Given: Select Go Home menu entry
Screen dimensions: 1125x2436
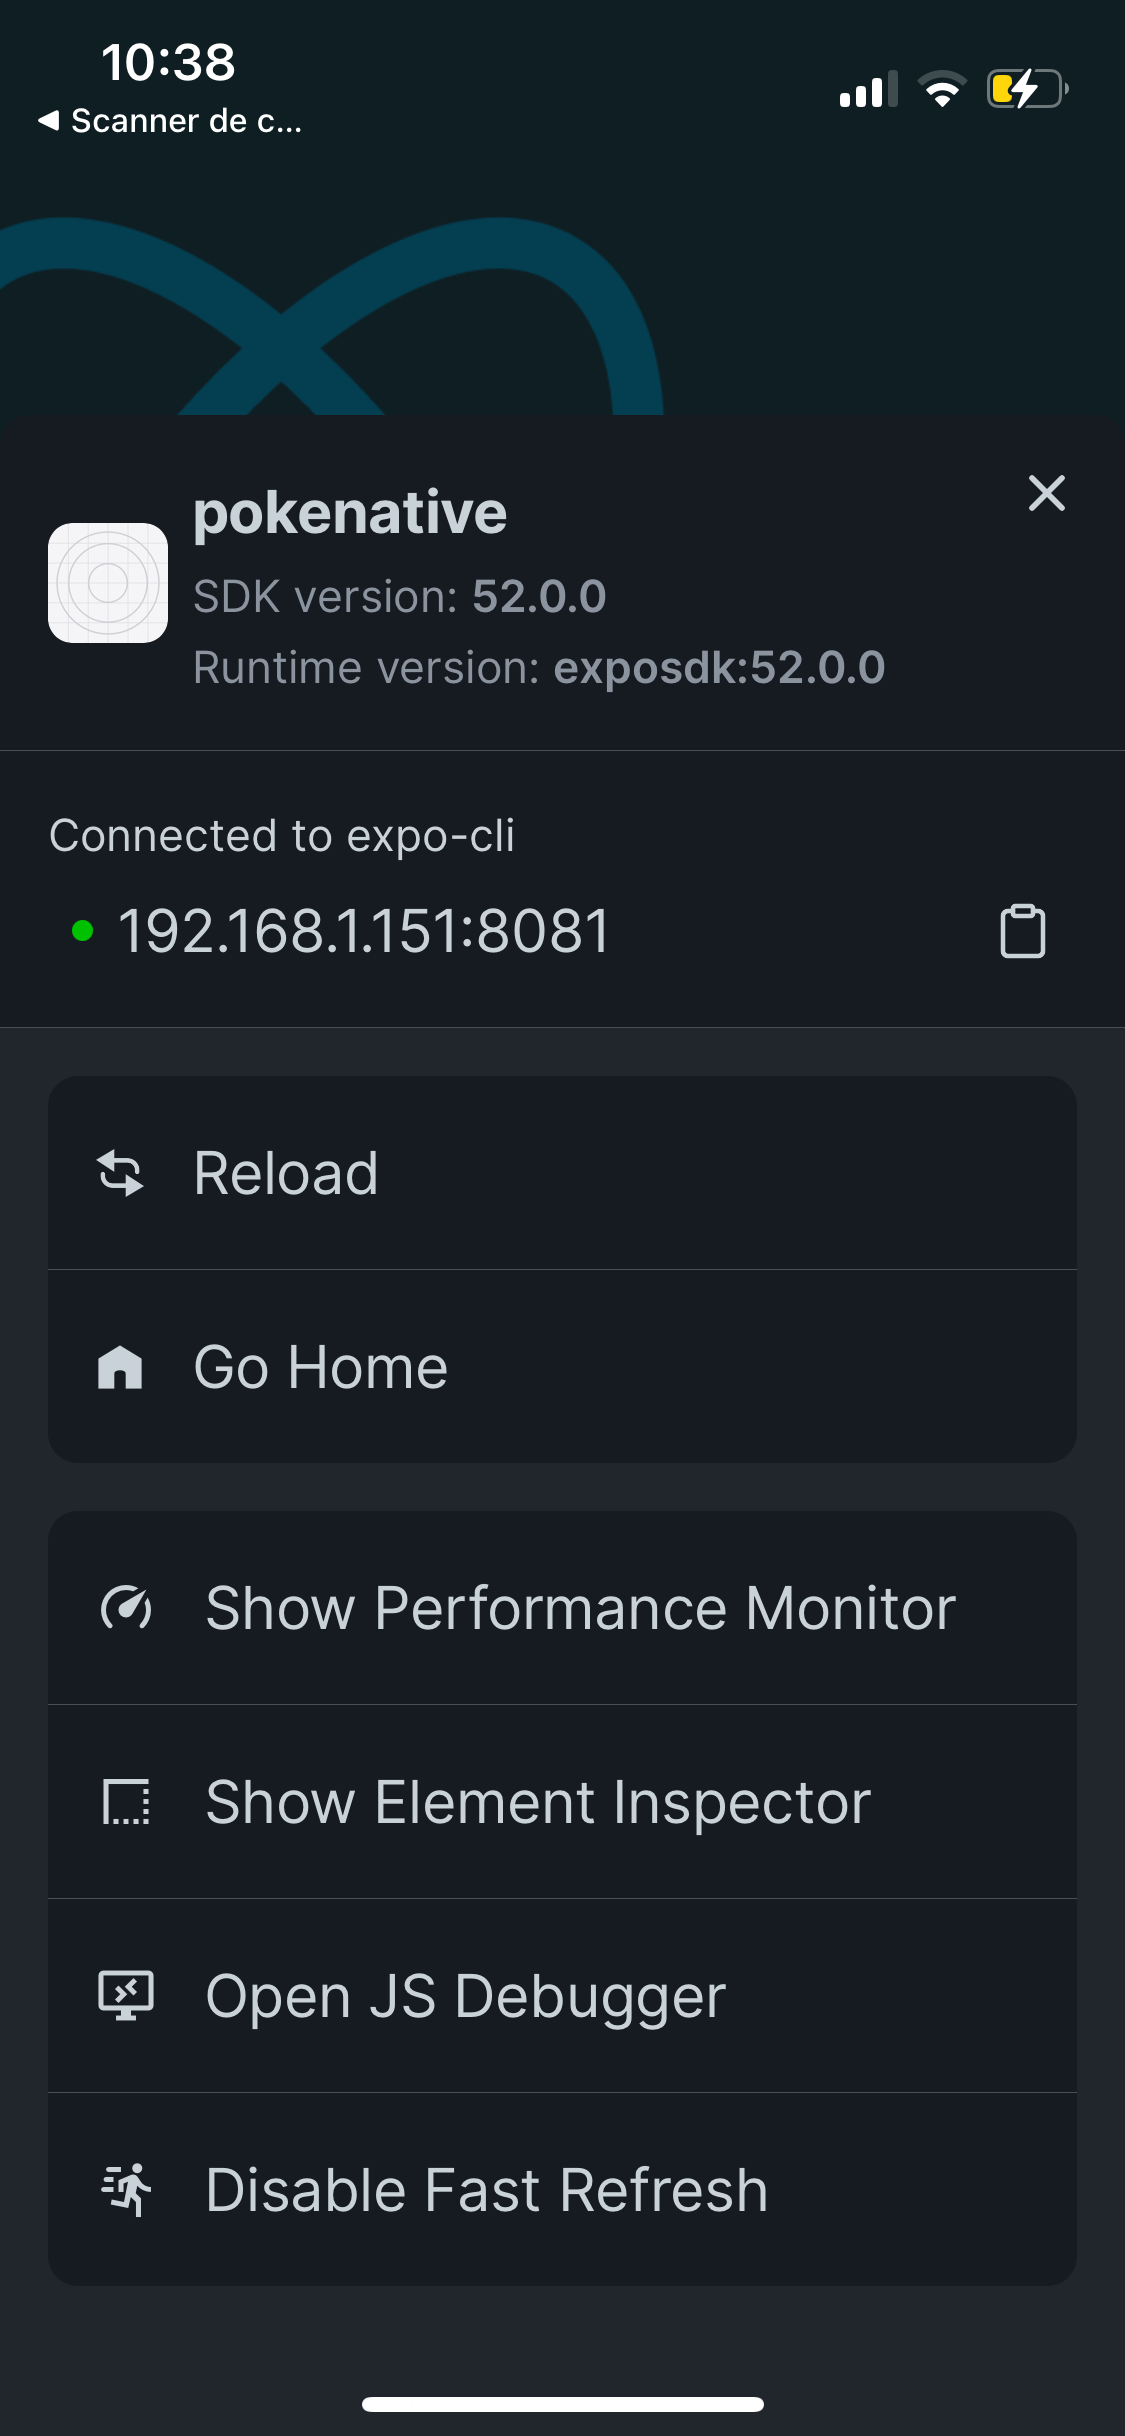Looking at the screenshot, I should 562,1367.
